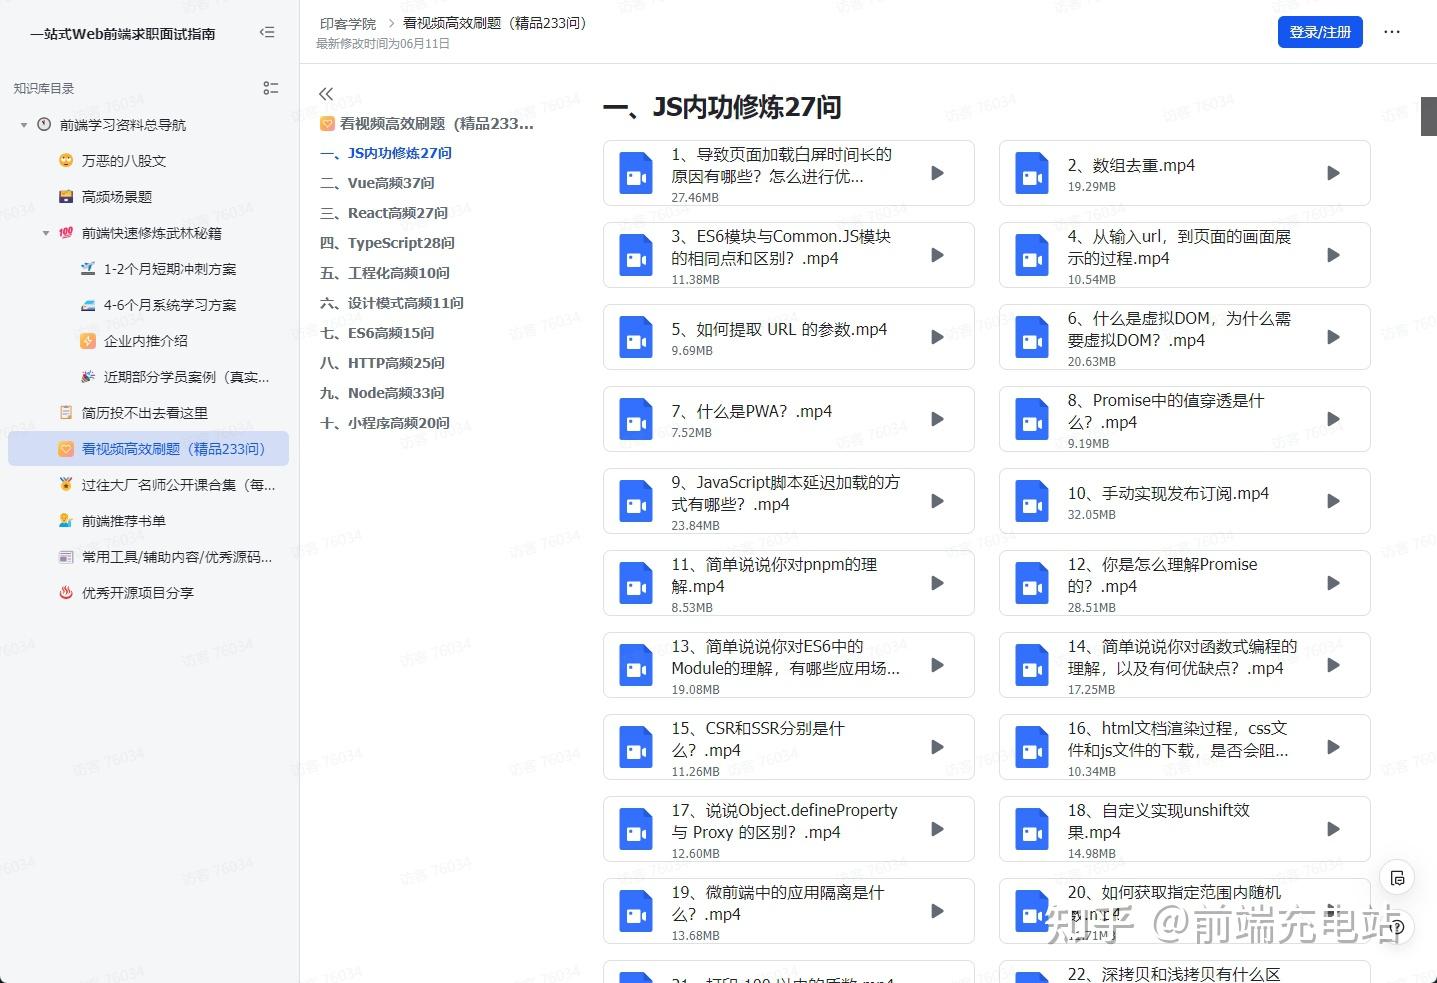Click the clock icon beside '前端学习资料总导航'
Image resolution: width=1437 pixels, height=983 pixels.
[44, 124]
